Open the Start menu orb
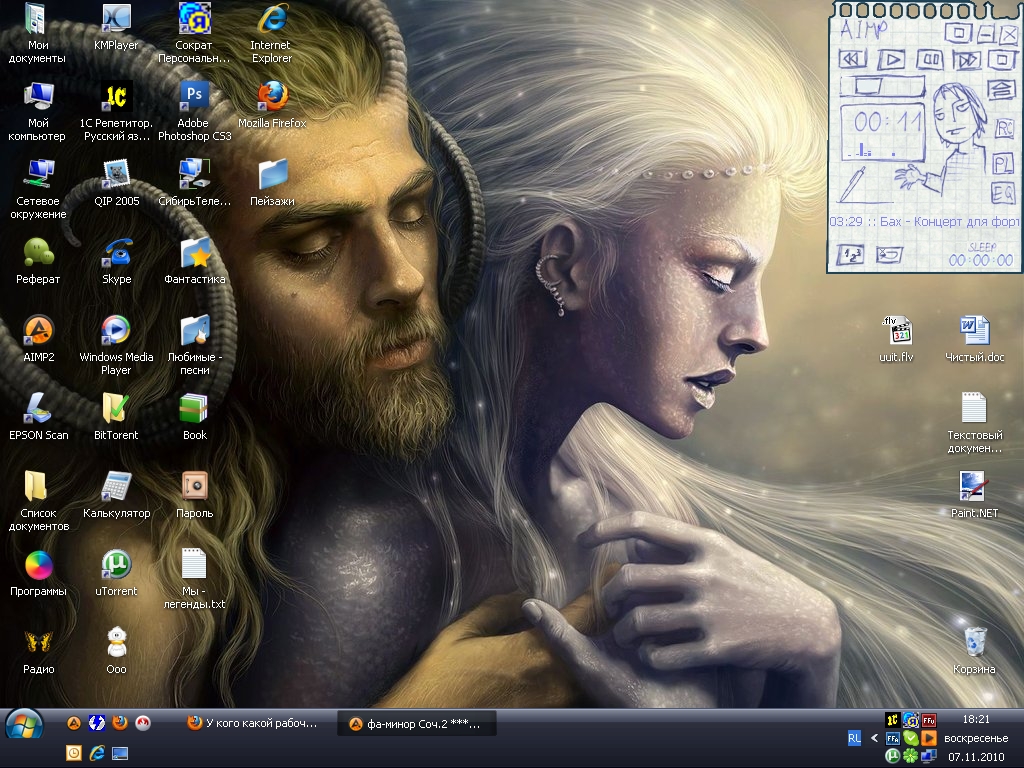 tap(24, 724)
